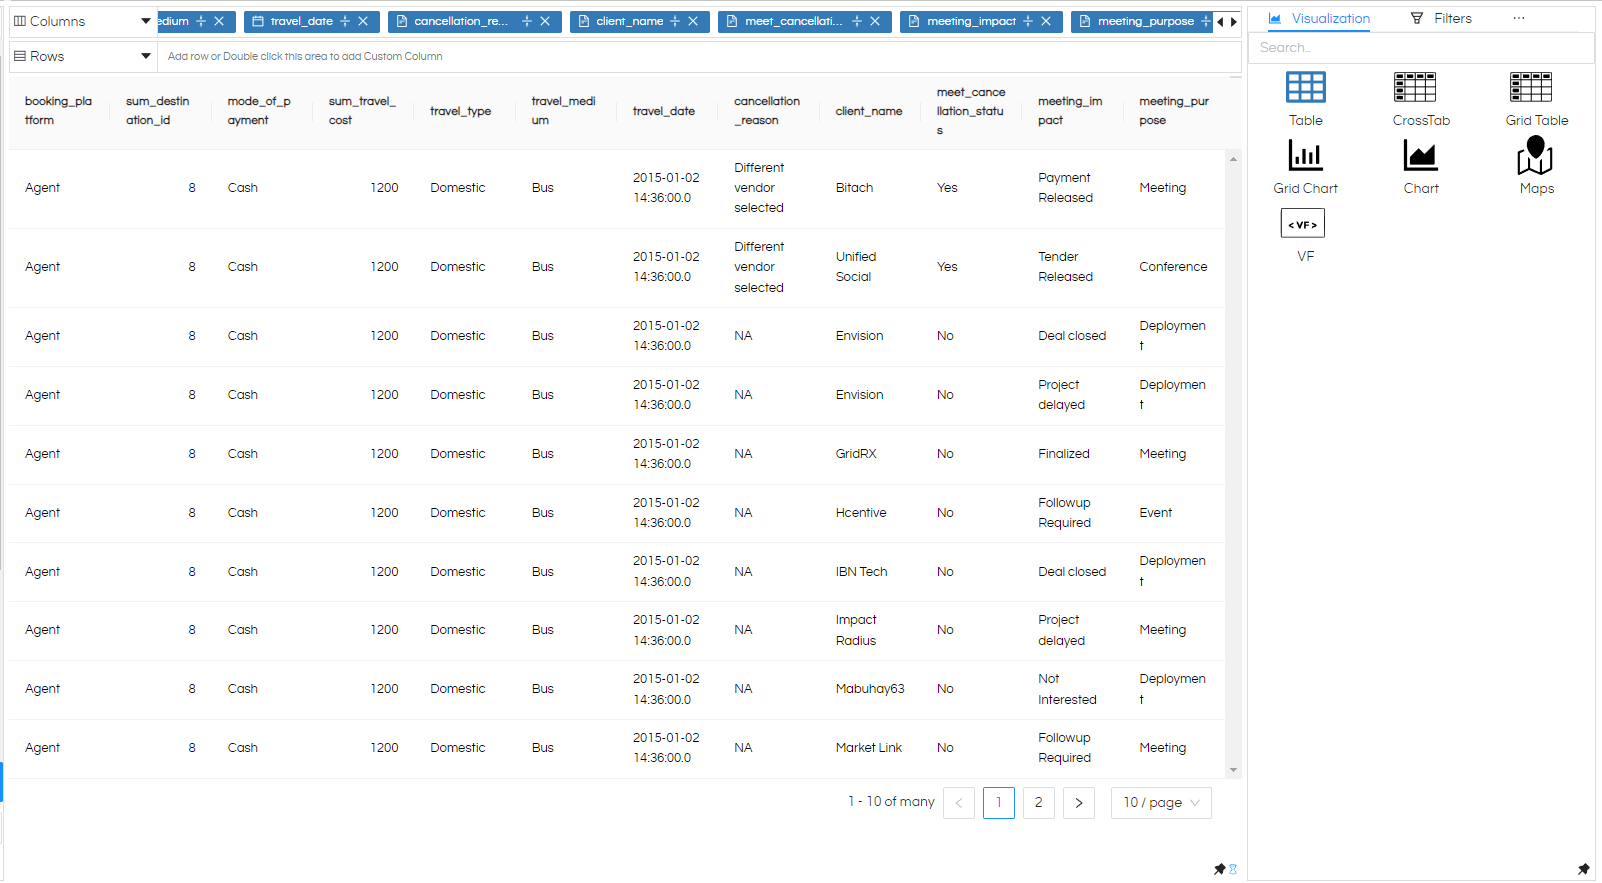Remove the partially visible edium column chip
This screenshot has height=883, width=1602.
point(219,21)
